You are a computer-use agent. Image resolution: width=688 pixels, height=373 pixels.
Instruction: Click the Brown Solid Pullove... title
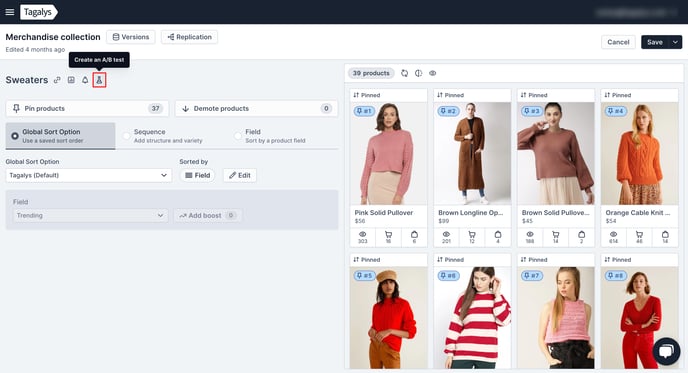[x=555, y=212]
